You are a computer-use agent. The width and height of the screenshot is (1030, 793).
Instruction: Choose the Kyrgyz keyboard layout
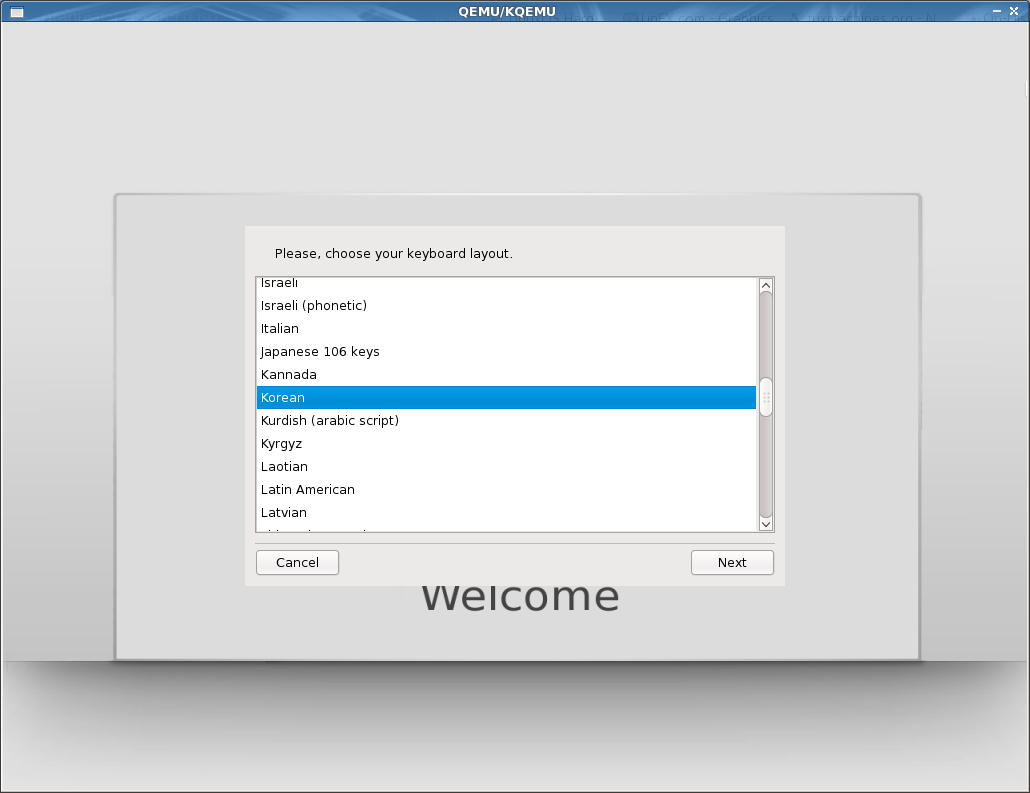[x=506, y=443]
